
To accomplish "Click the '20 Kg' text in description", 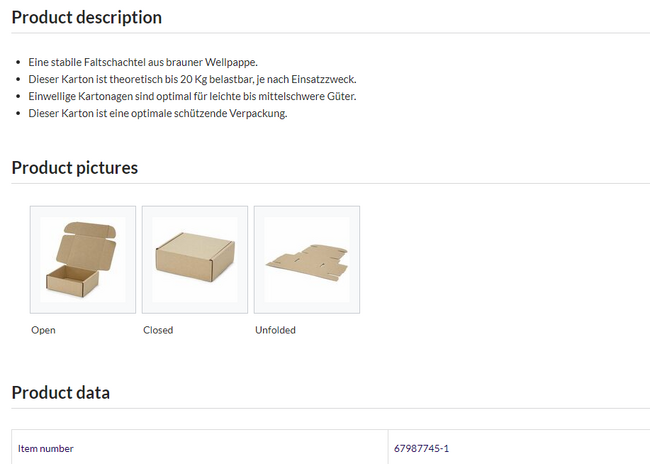I will coord(194,79).
